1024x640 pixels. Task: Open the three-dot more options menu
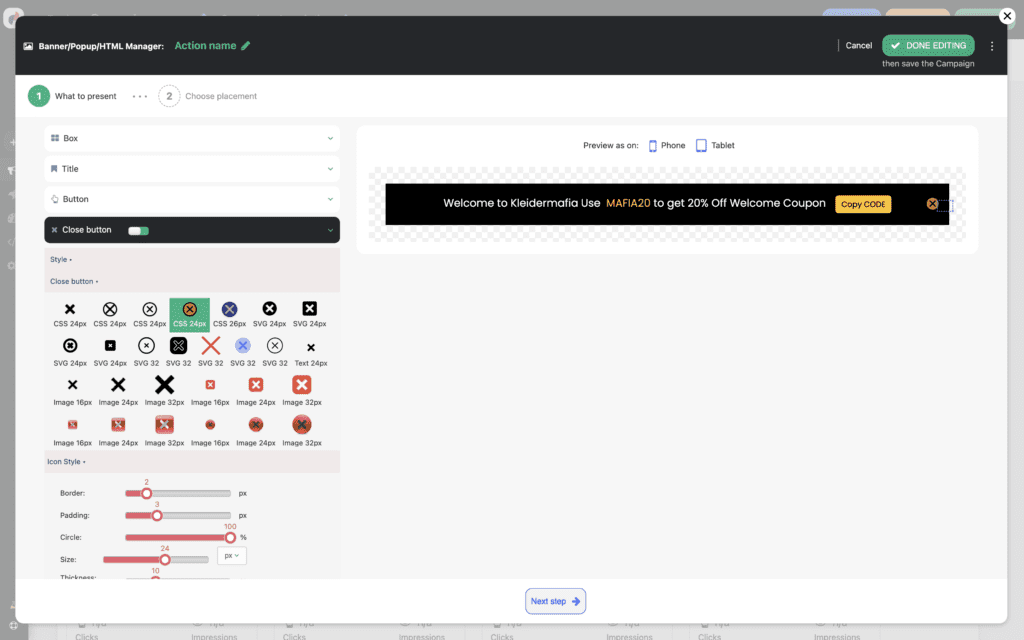tap(991, 46)
